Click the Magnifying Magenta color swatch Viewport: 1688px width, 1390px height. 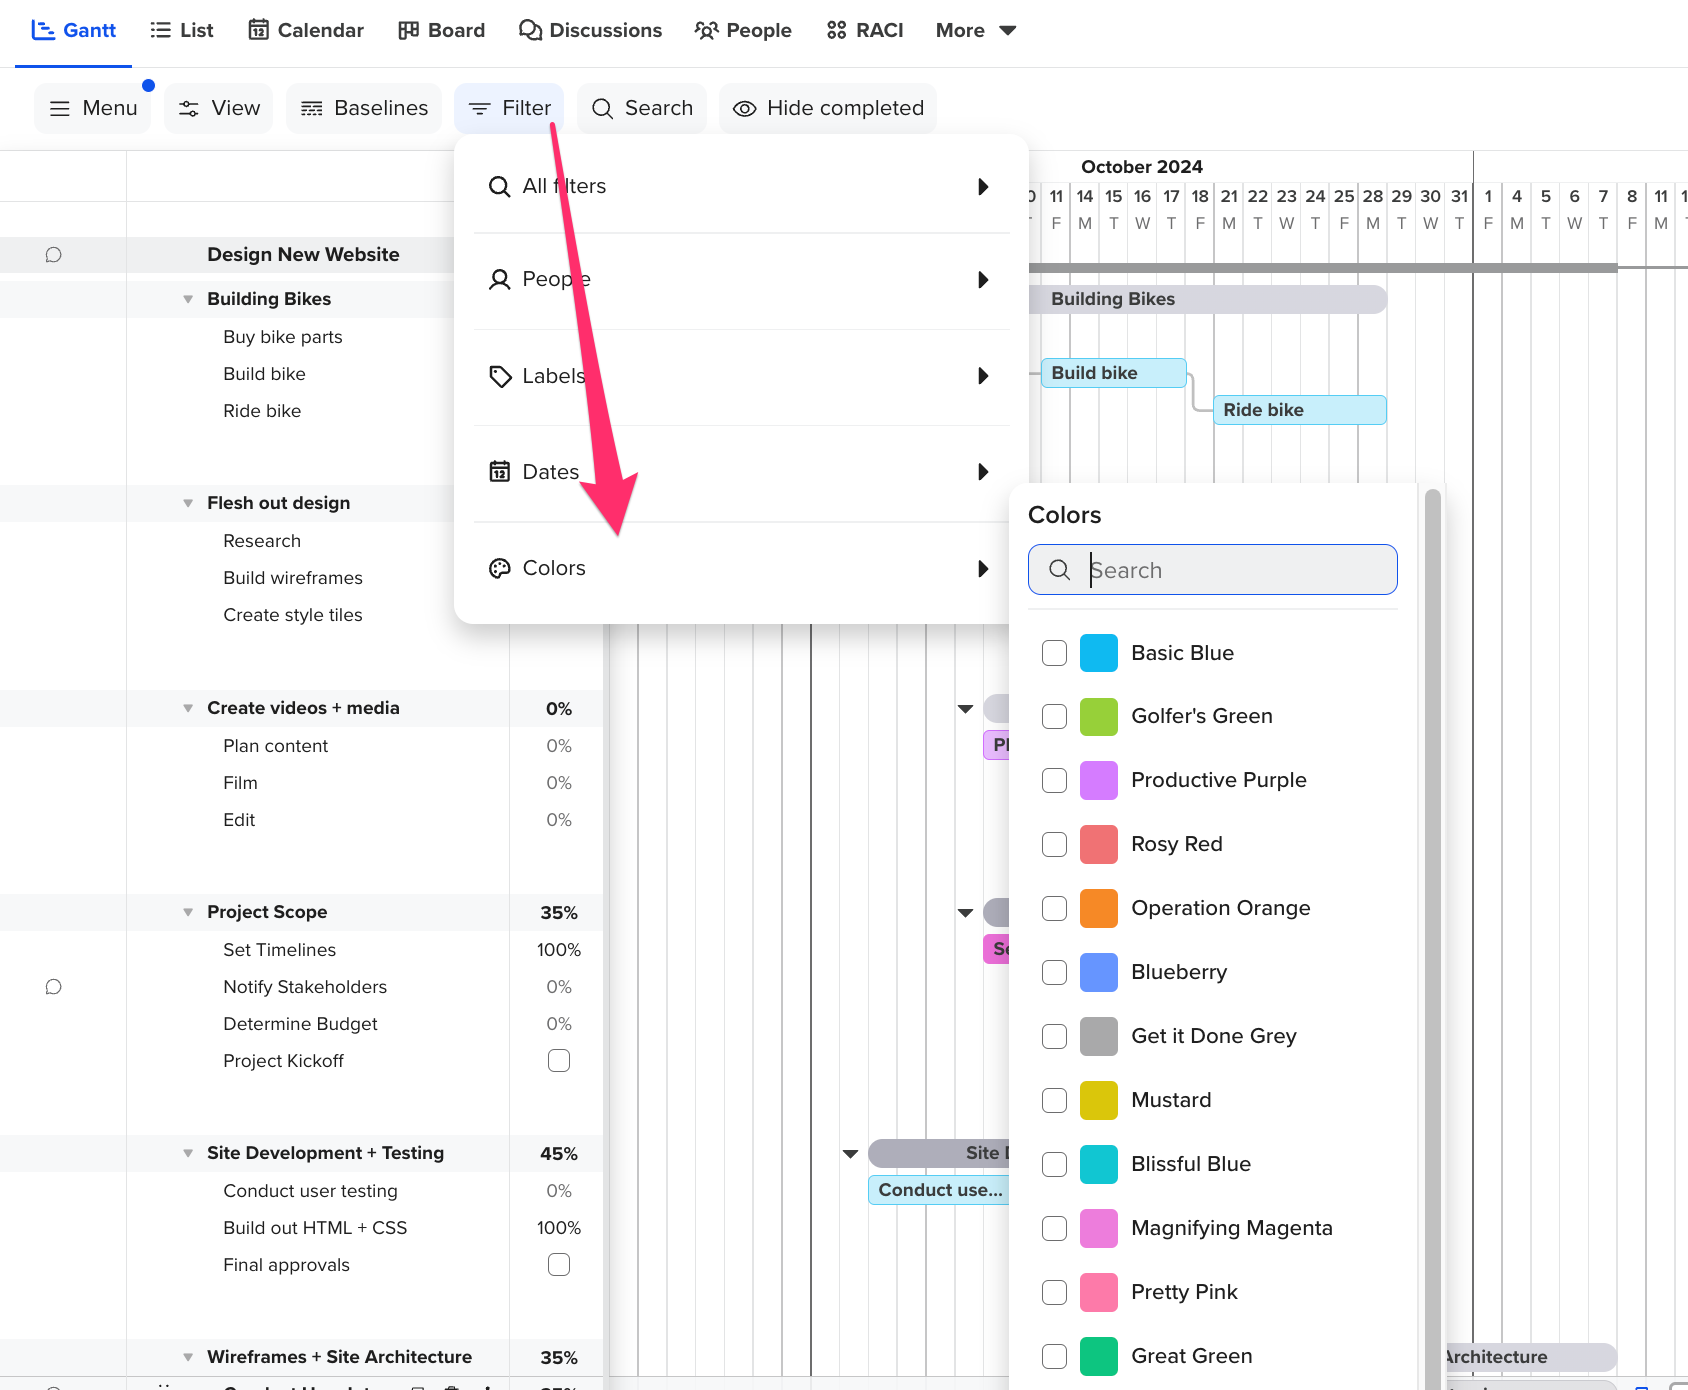[1098, 1228]
